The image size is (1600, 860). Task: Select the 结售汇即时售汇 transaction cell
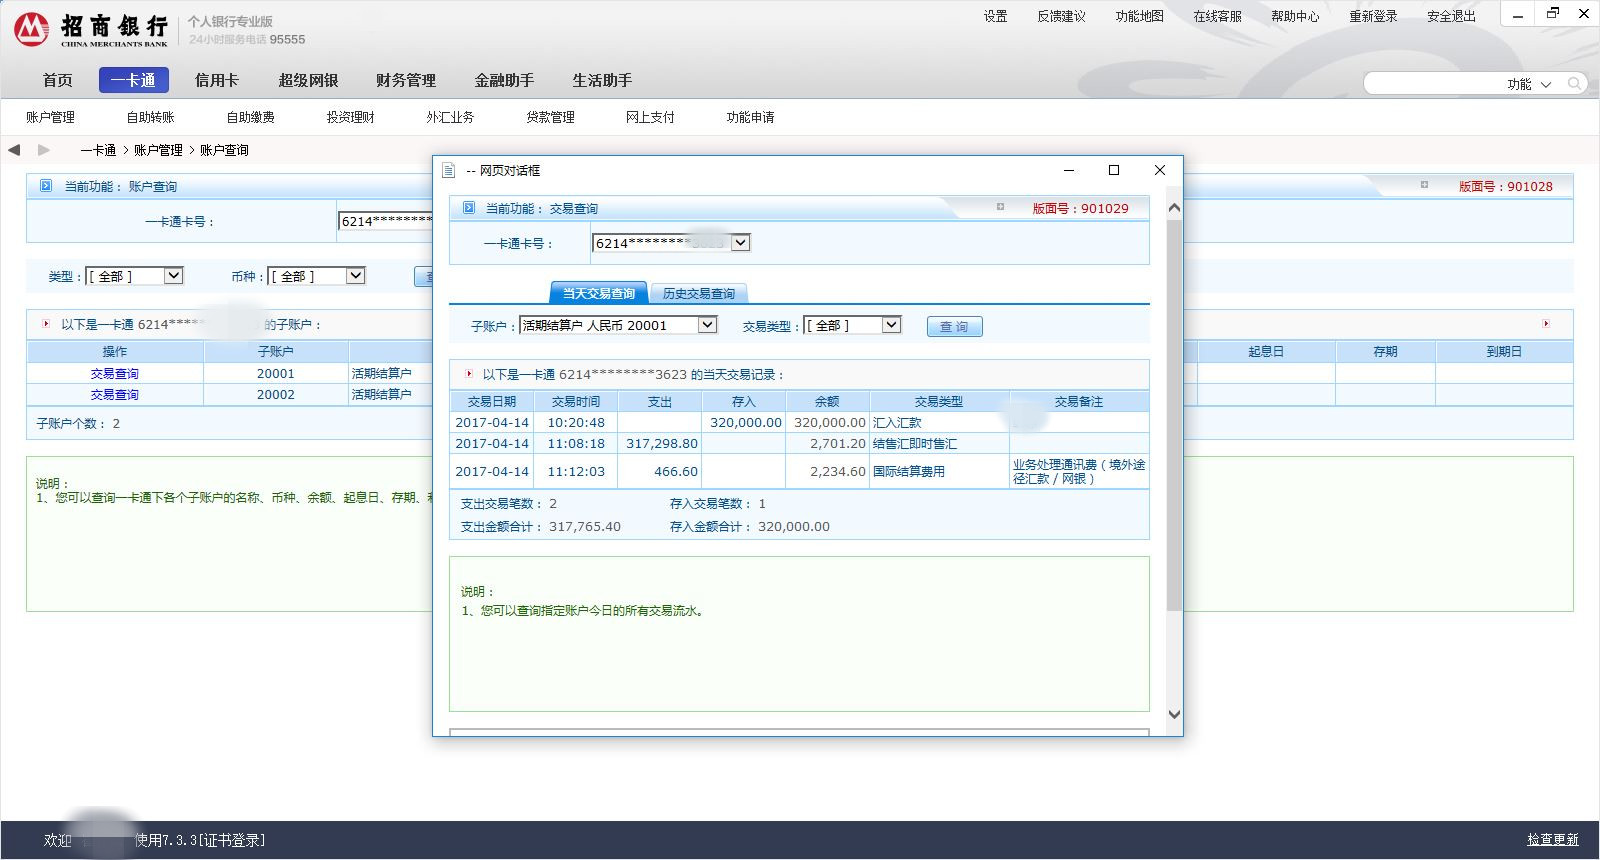(x=939, y=444)
